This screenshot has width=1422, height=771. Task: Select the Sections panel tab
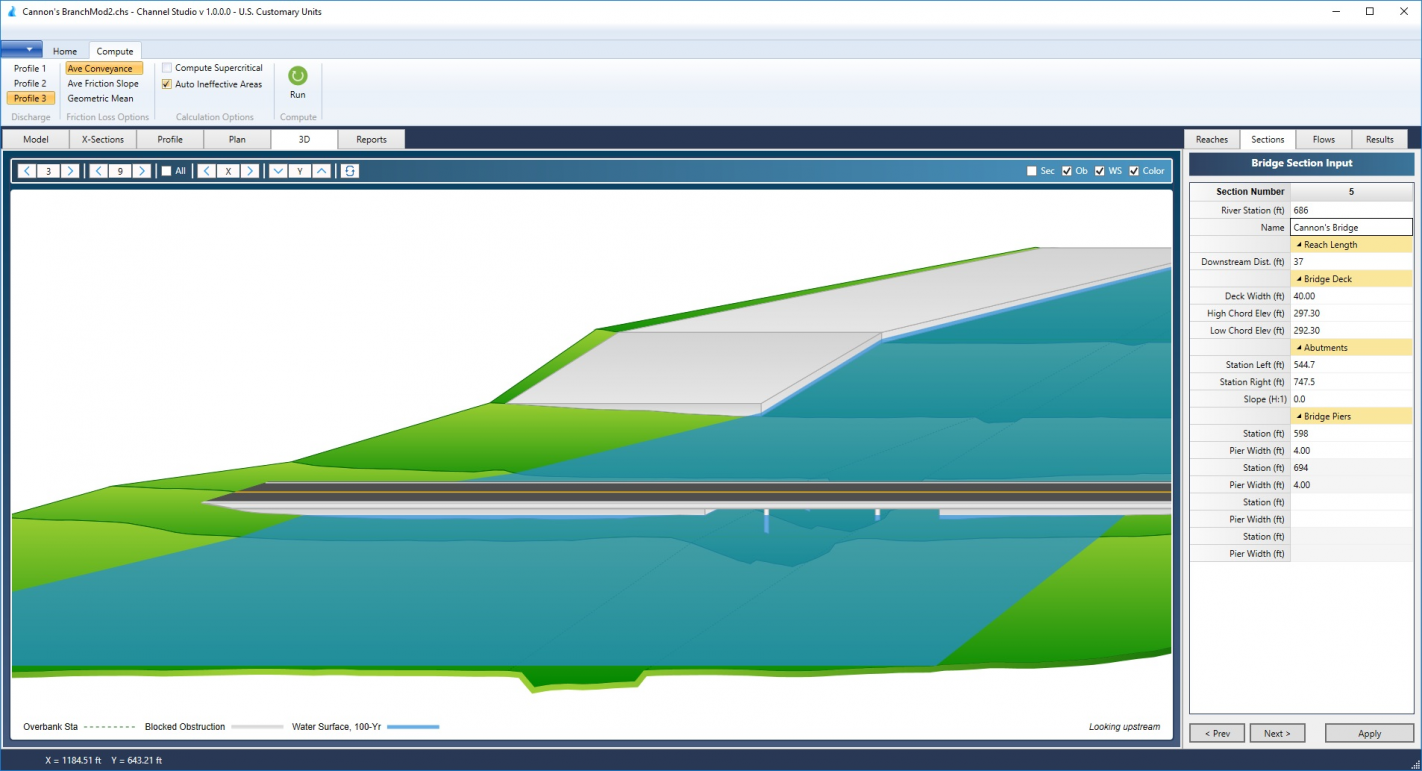[1268, 139]
